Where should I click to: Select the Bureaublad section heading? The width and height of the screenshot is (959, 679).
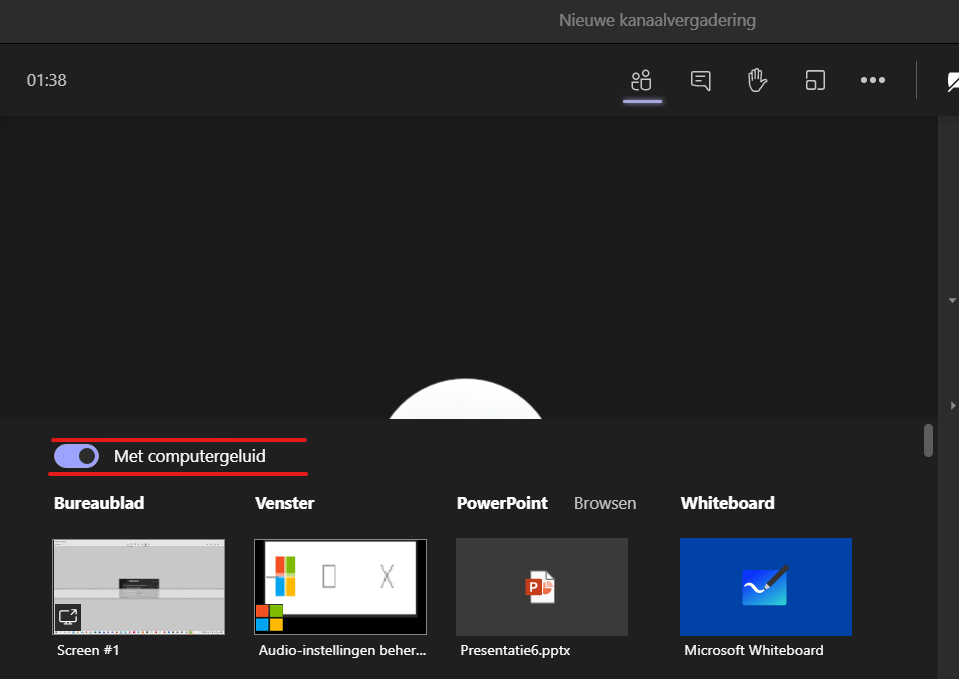99,503
